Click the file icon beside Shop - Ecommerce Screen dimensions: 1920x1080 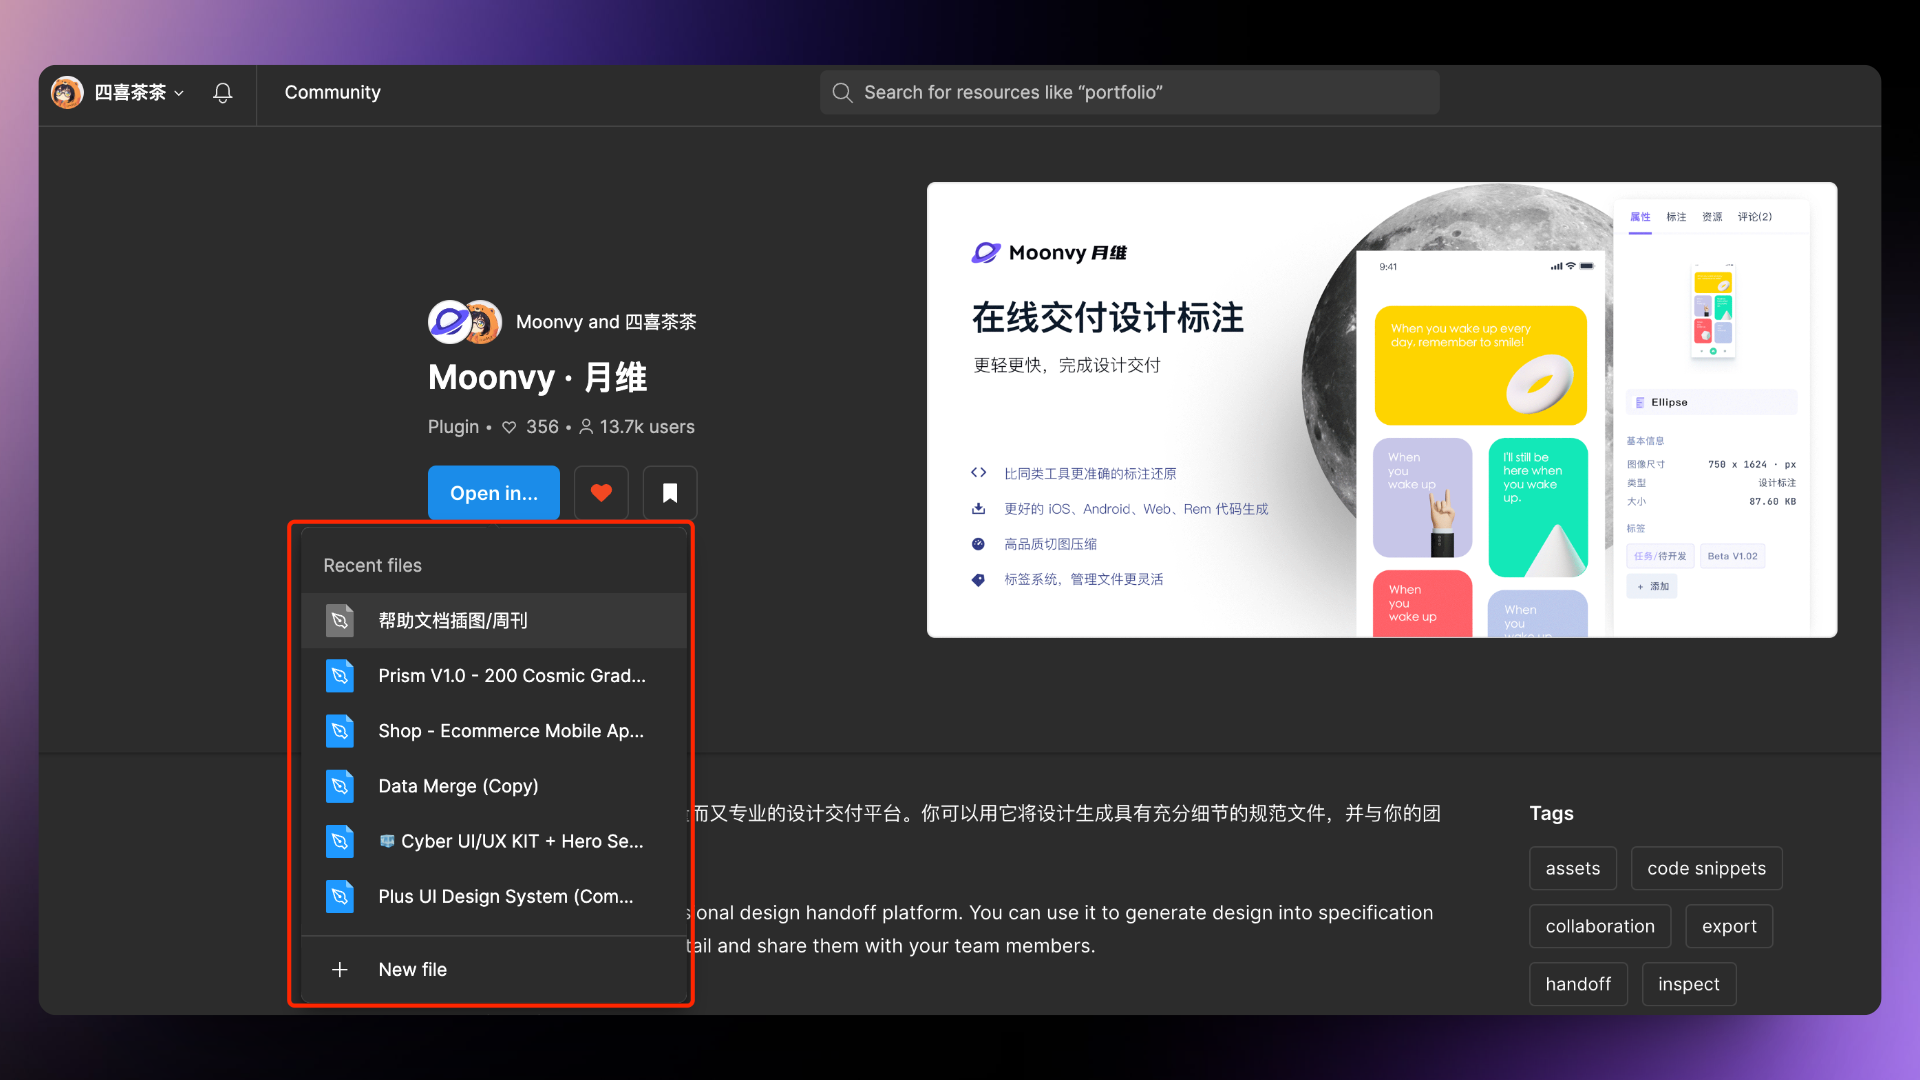pyautogui.click(x=340, y=731)
